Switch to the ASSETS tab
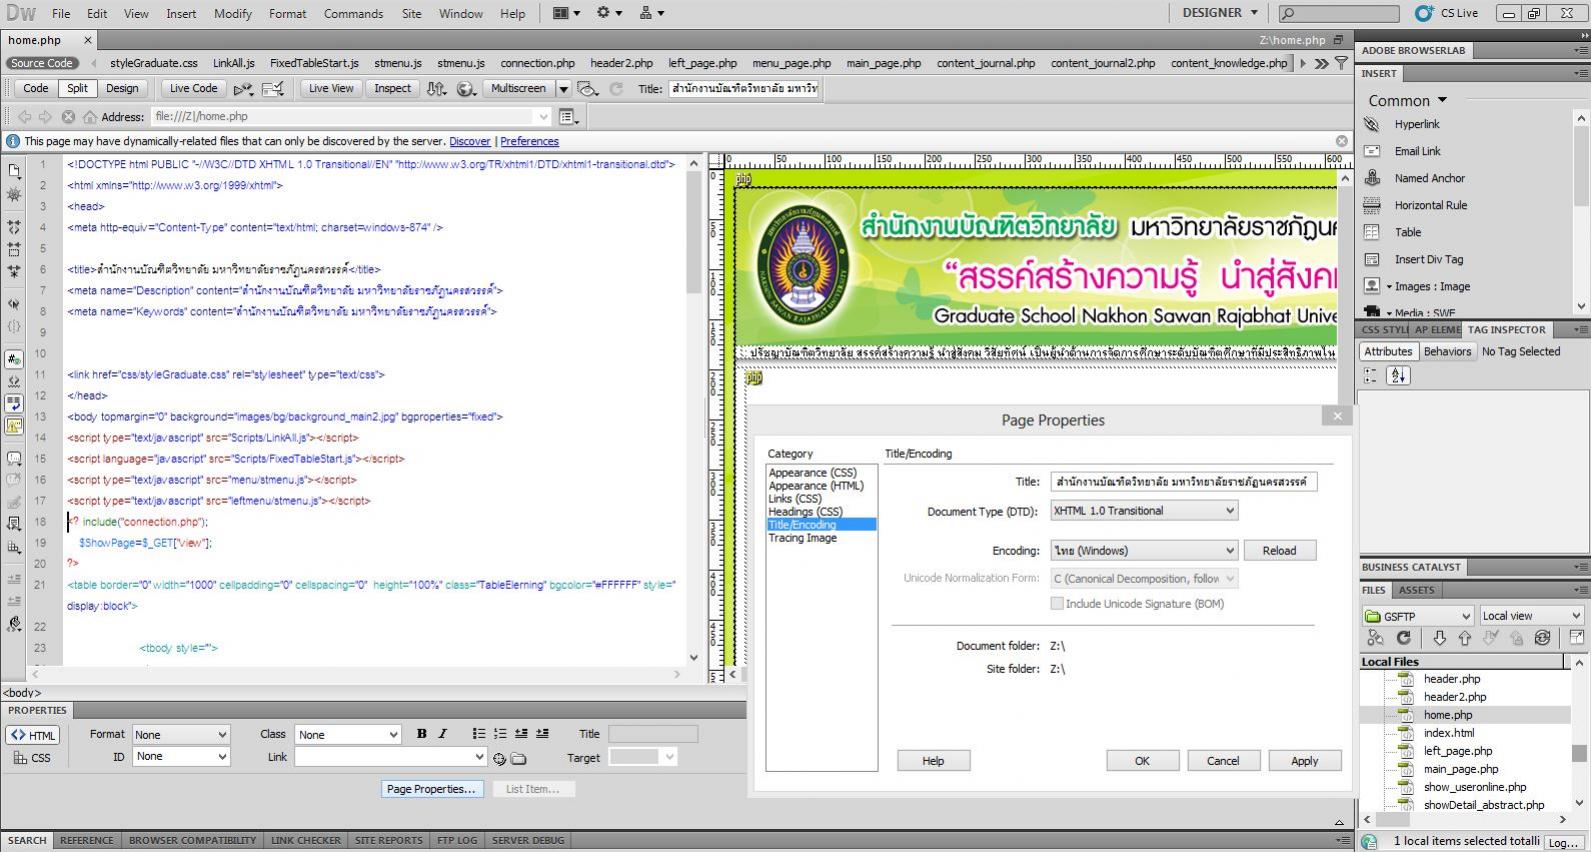The image size is (1591, 852). click(1416, 590)
